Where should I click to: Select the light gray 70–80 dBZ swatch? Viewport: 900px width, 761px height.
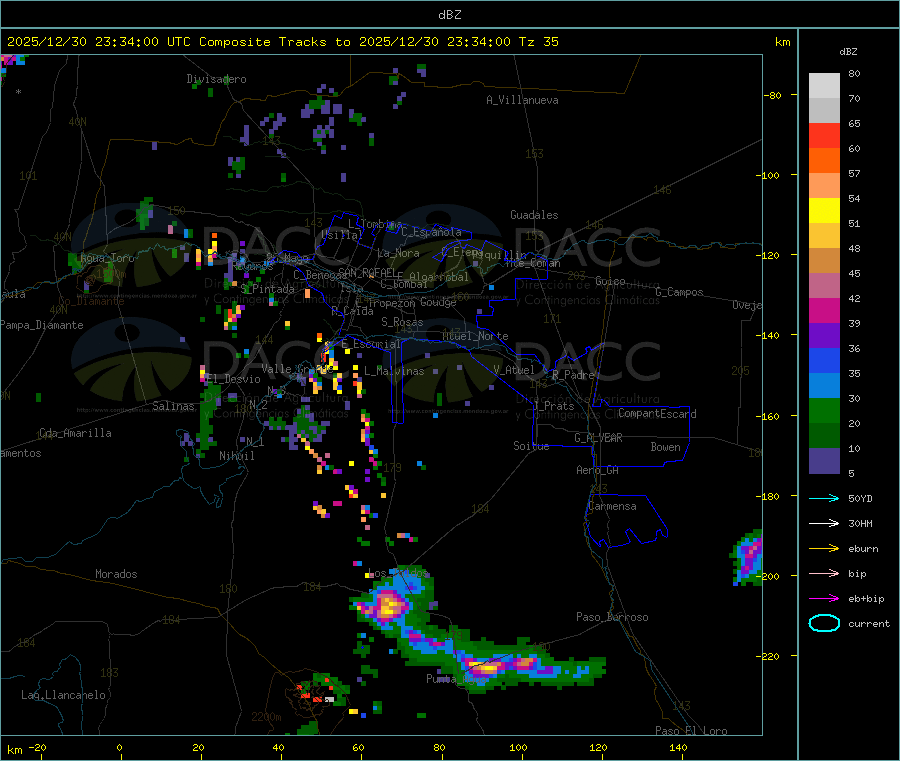pos(824,86)
